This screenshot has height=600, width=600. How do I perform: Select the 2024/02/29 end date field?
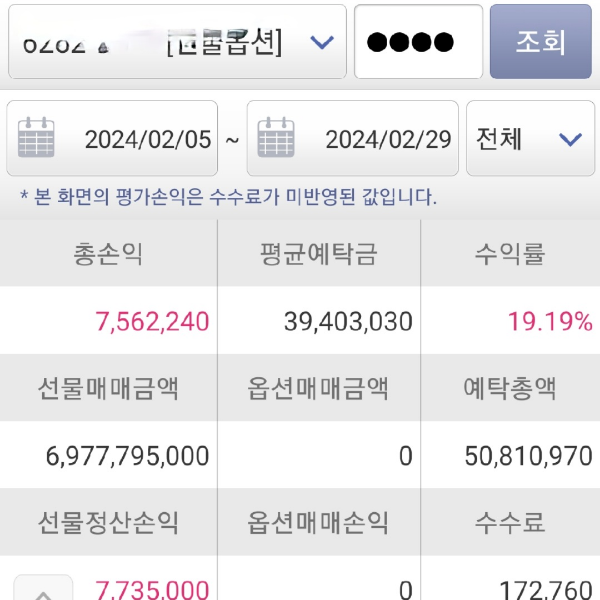(388, 139)
